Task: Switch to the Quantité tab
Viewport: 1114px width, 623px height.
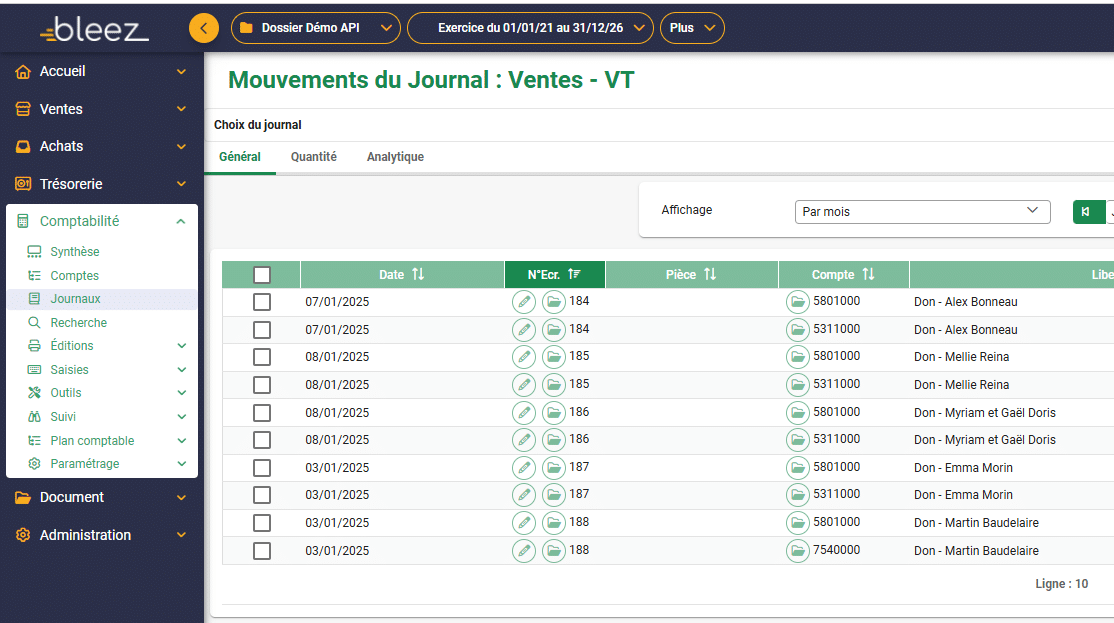Action: [x=314, y=157]
